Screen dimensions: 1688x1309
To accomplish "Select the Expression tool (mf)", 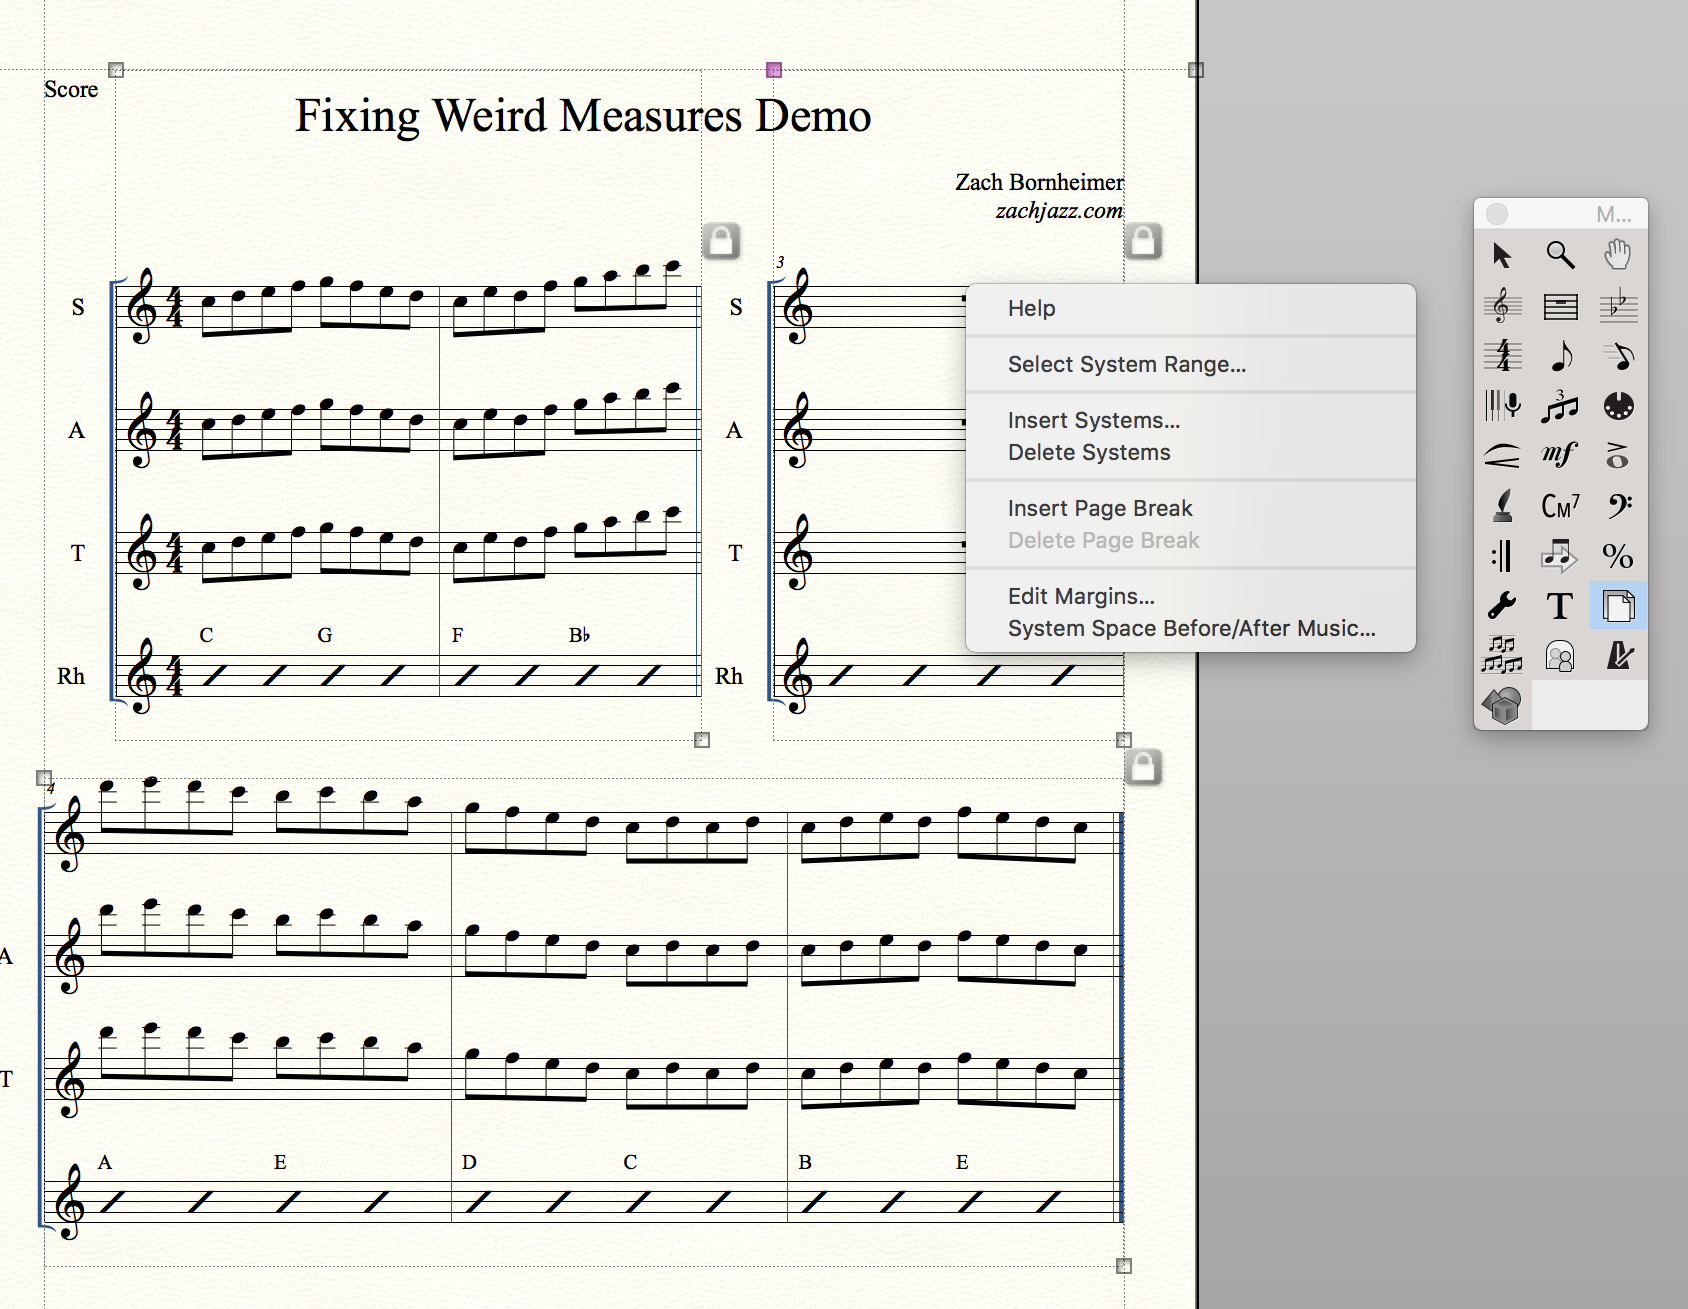I will (x=1560, y=456).
